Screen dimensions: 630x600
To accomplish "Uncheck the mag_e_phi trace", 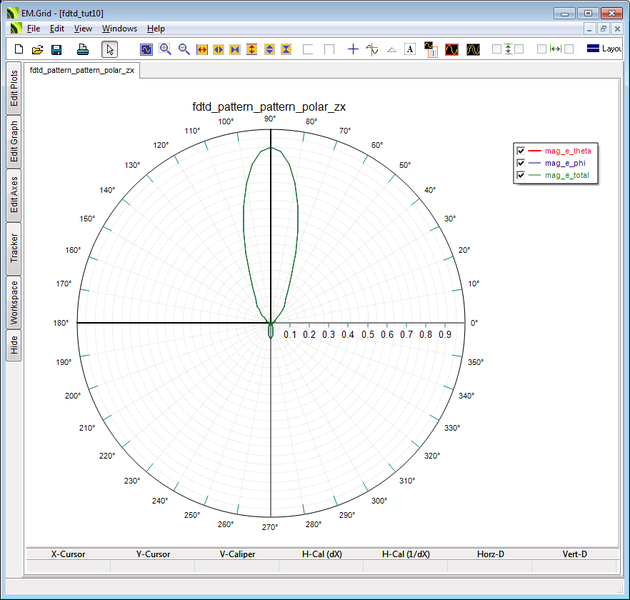I will pos(521,163).
